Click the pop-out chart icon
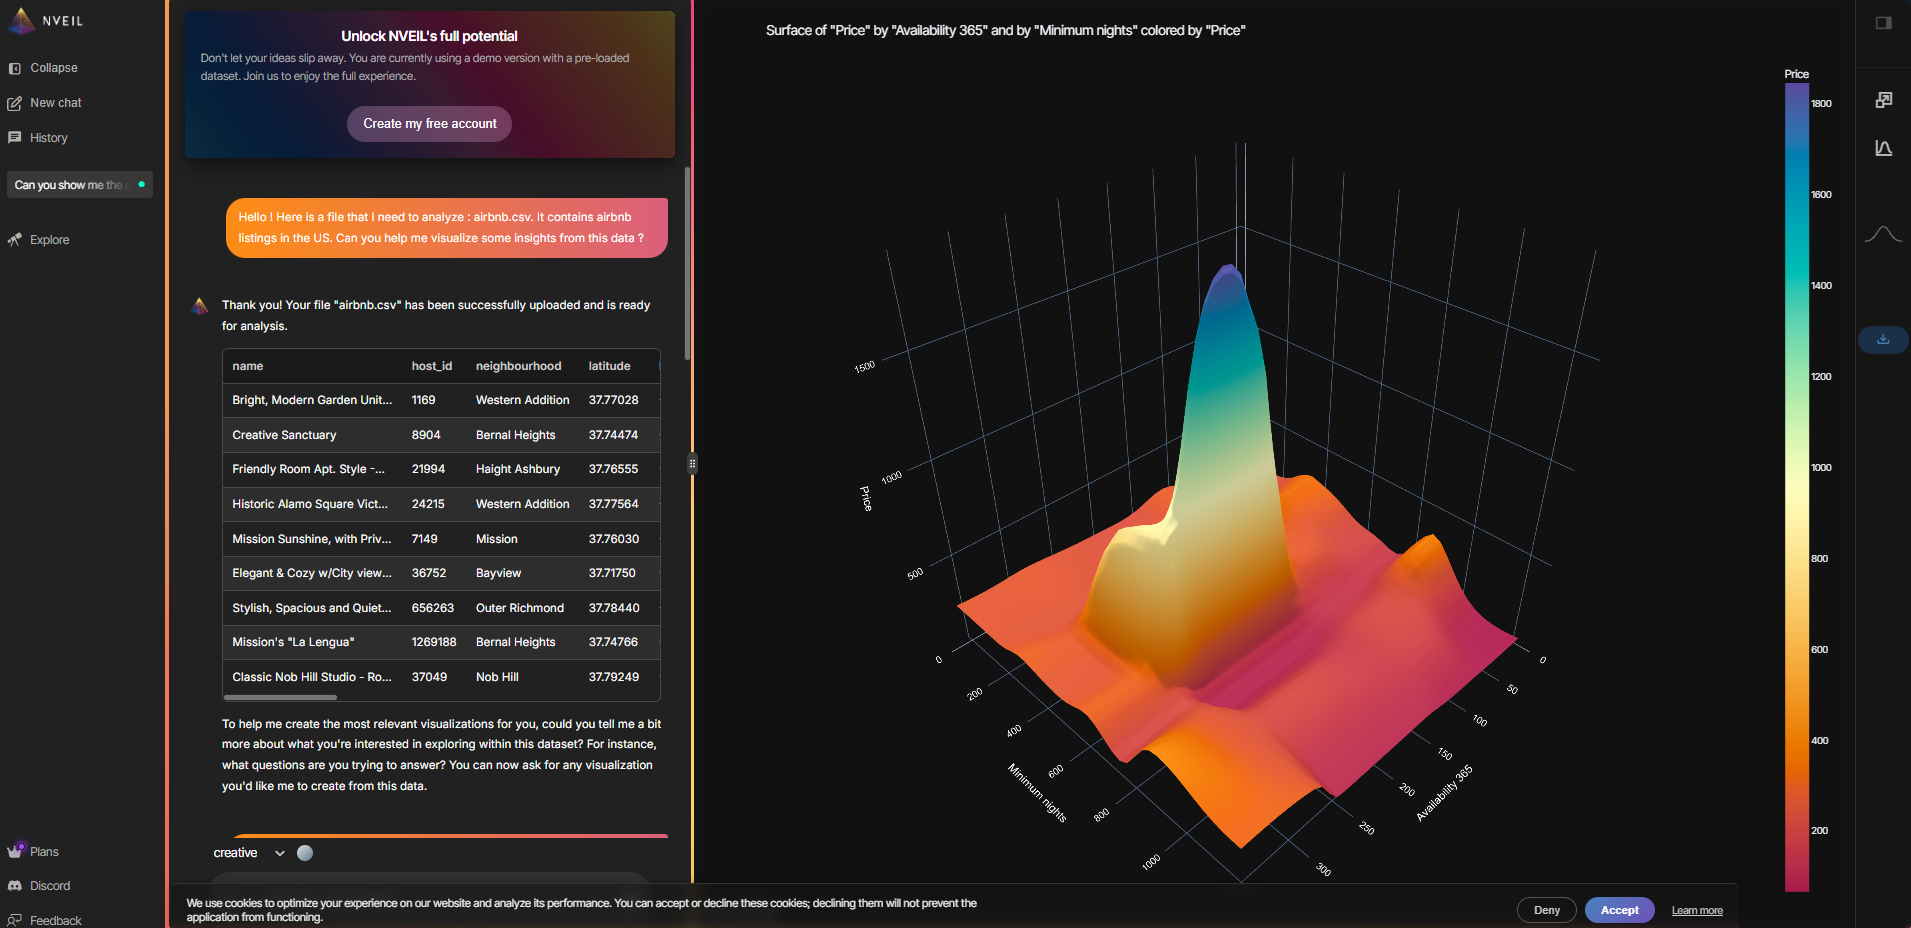 pyautogui.click(x=1883, y=100)
